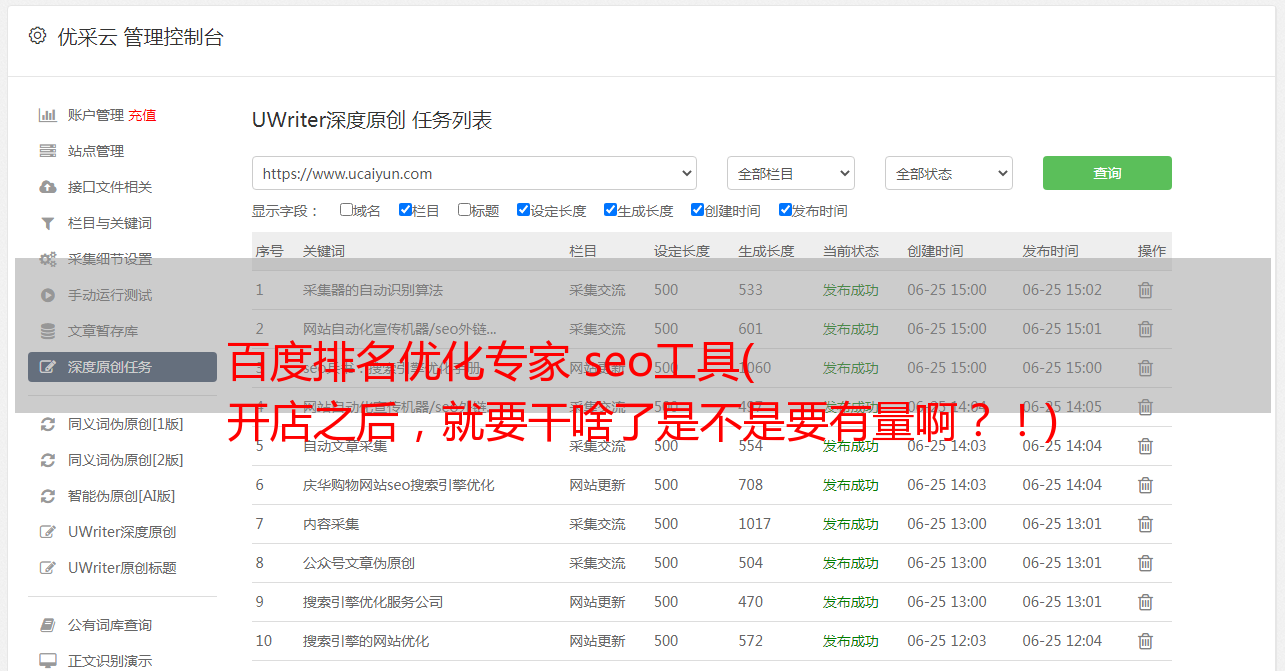Open 采集细节设置 in the sidebar
Image resolution: width=1285 pixels, height=671 pixels.
pos(110,259)
